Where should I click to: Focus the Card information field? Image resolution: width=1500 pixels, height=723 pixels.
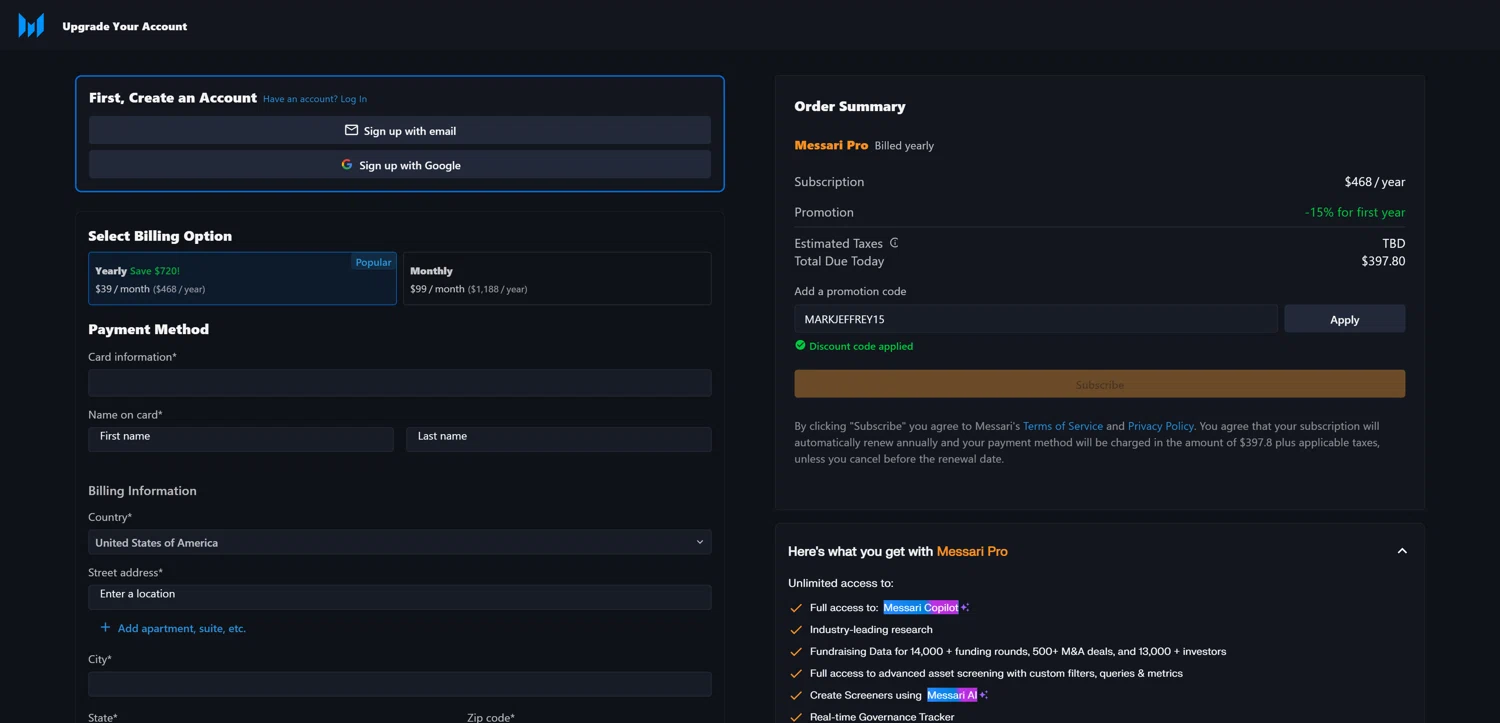pyautogui.click(x=400, y=382)
